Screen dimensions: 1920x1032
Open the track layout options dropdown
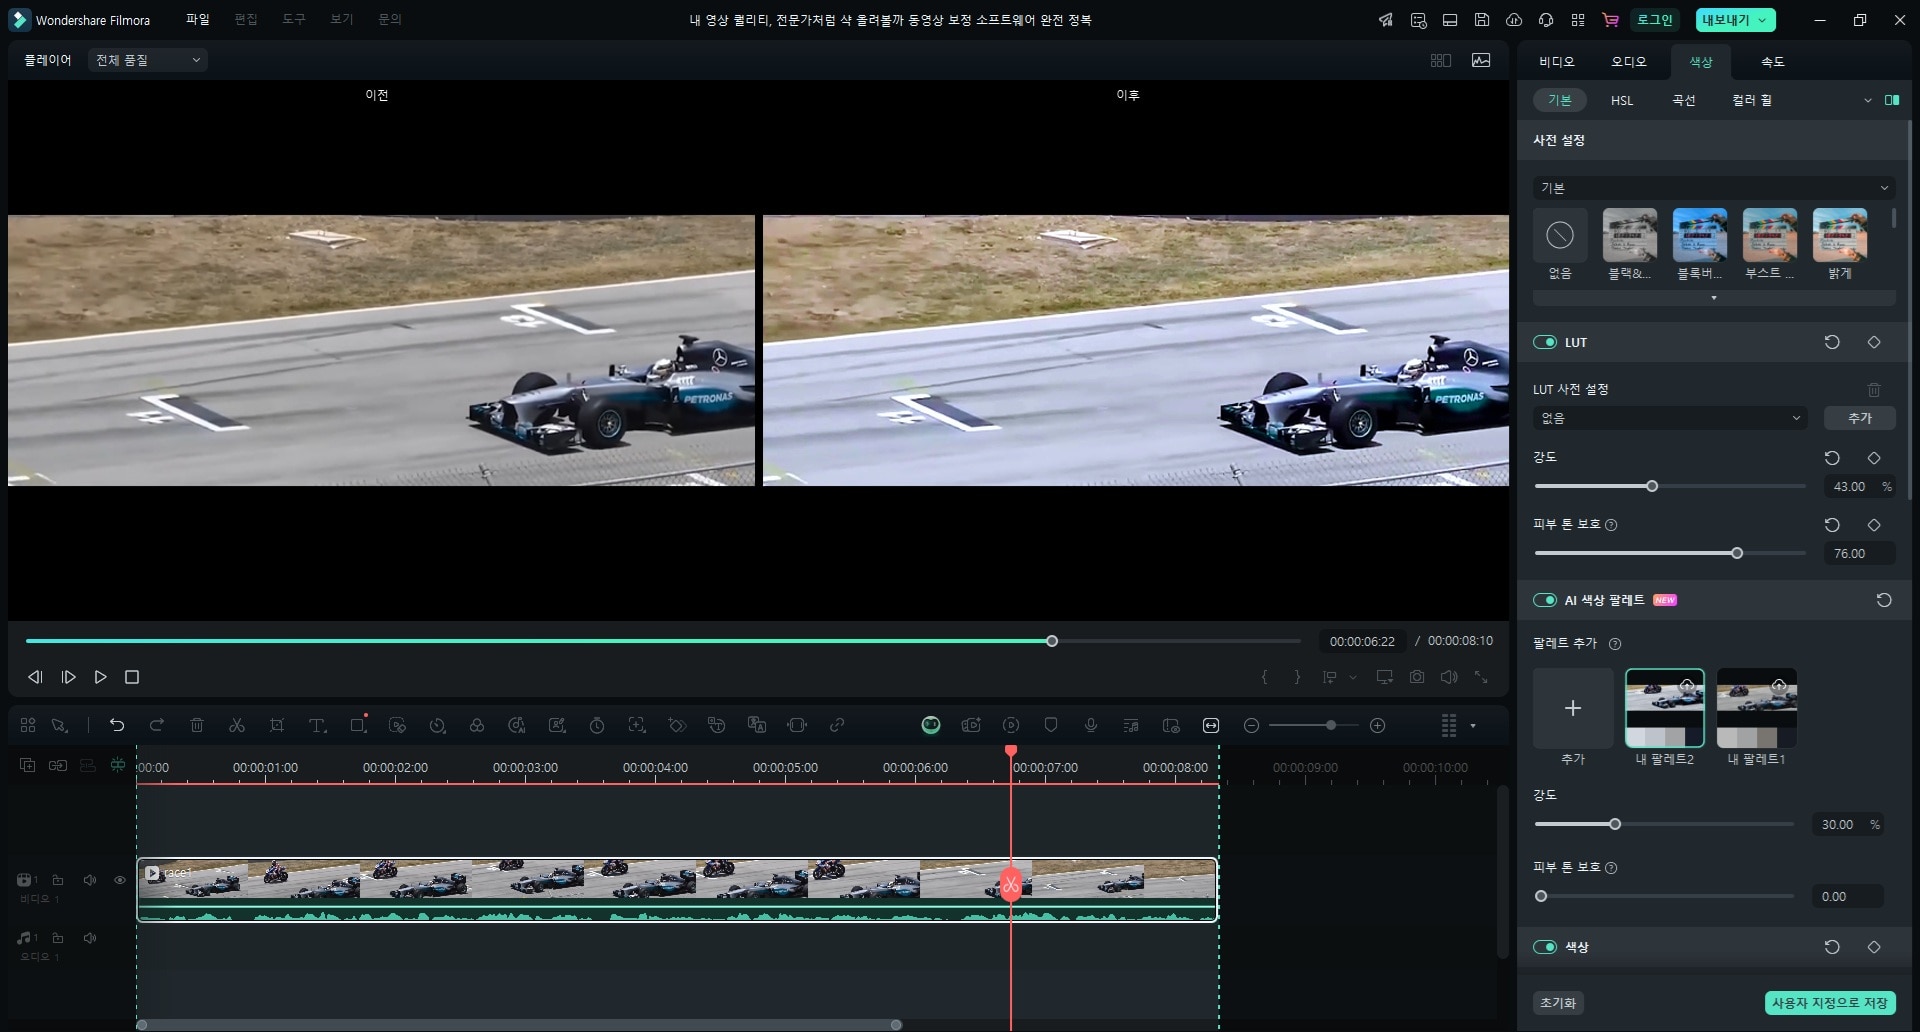click(1473, 726)
